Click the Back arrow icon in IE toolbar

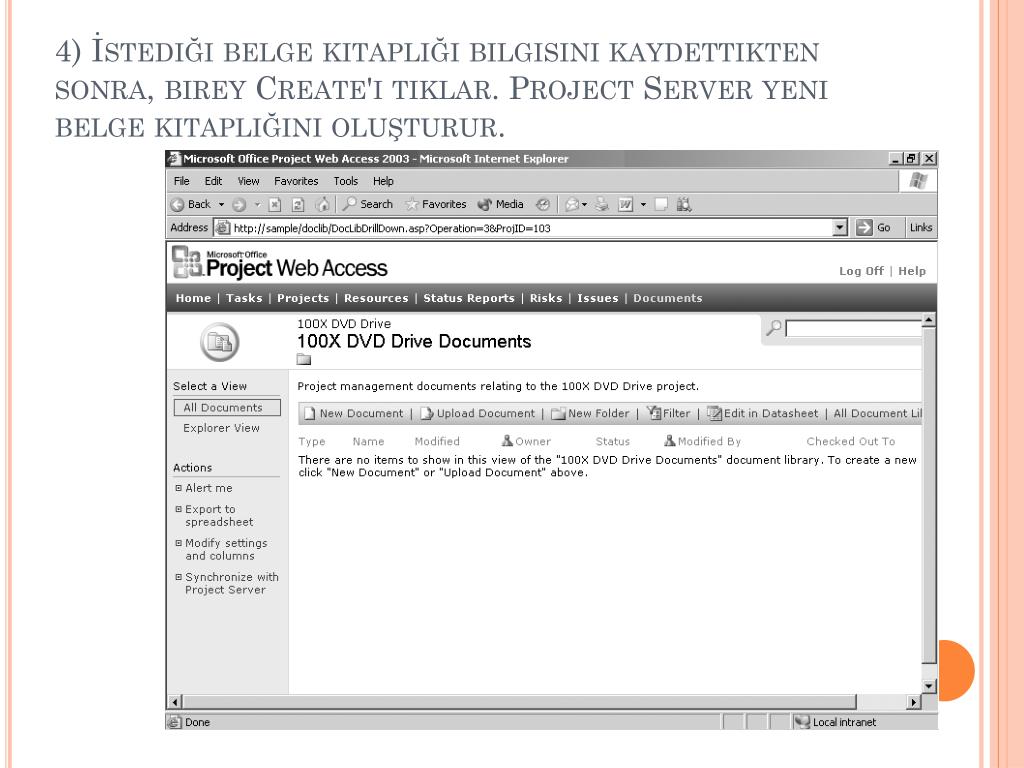click(x=177, y=204)
